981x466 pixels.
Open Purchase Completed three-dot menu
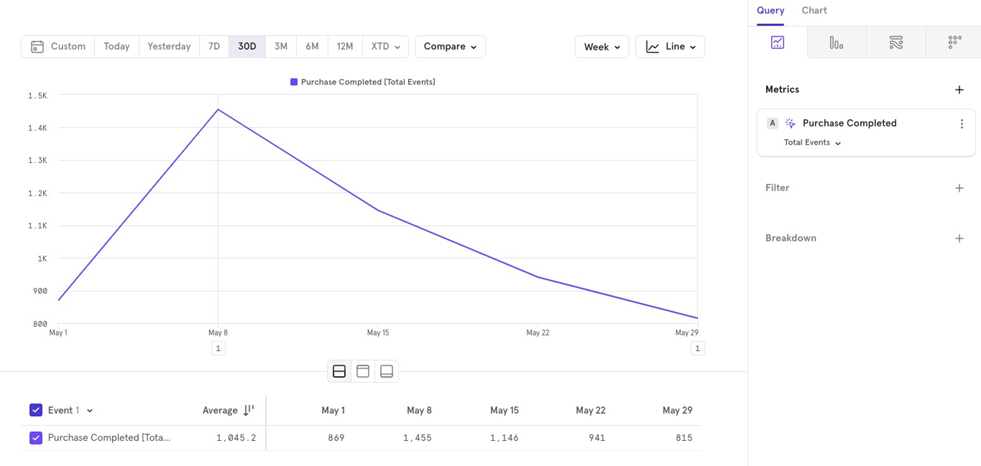pos(962,124)
